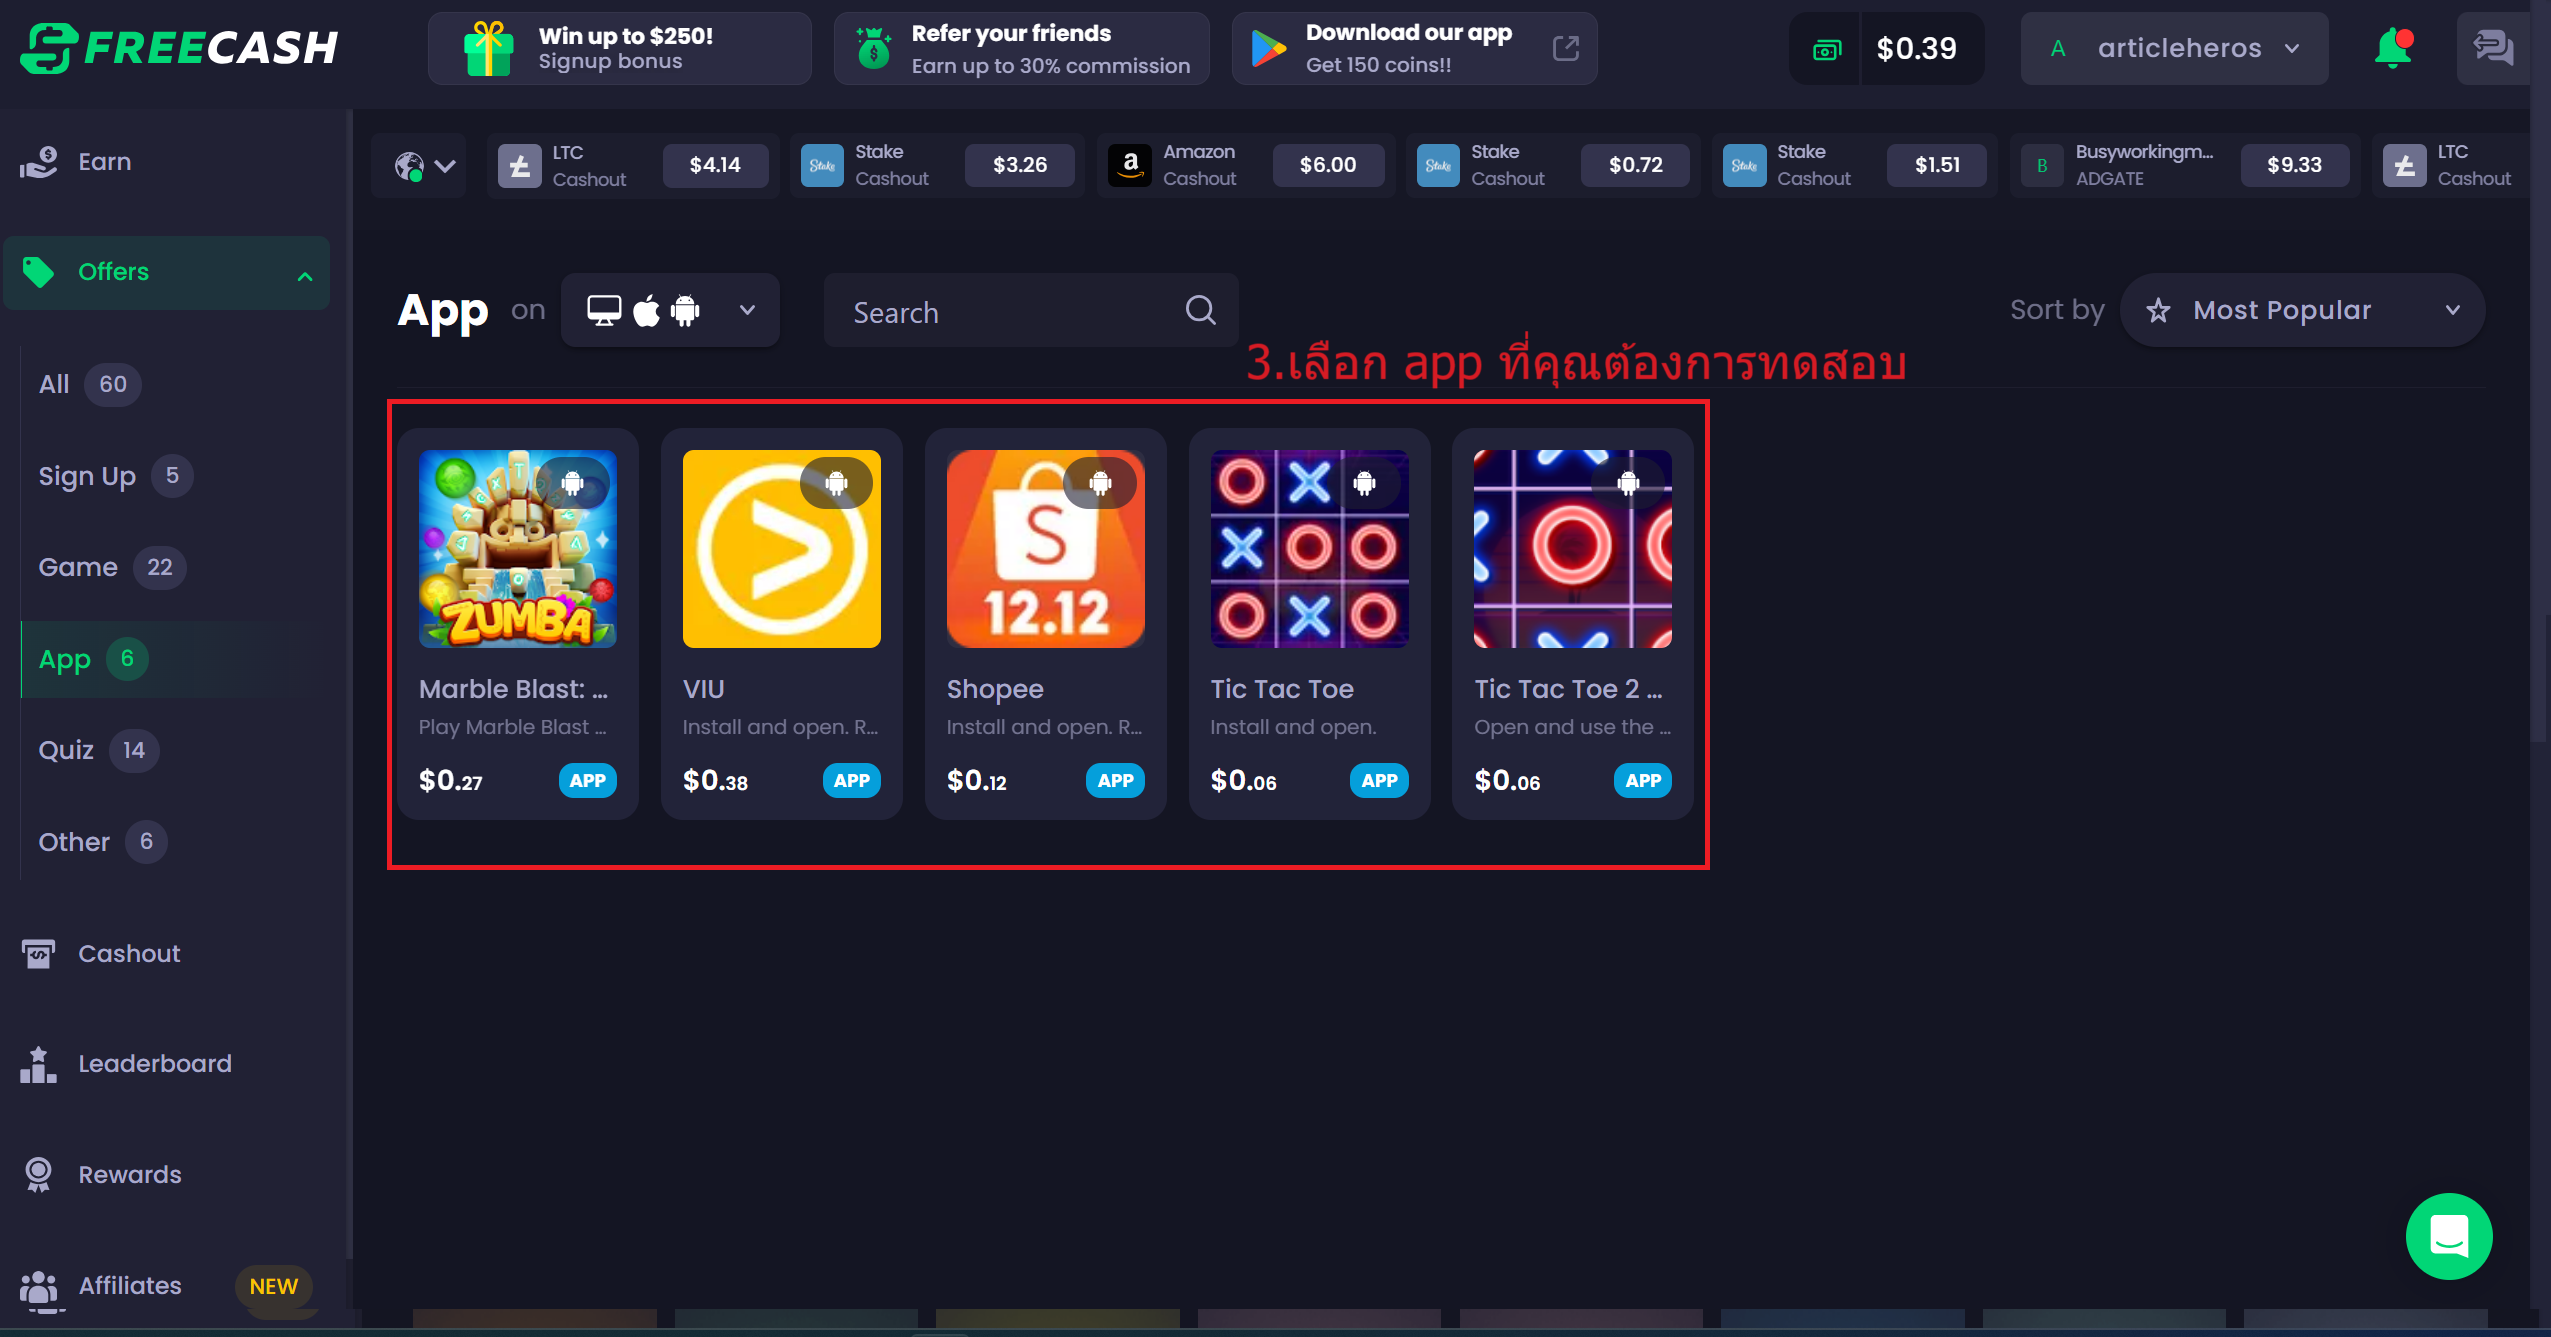Viewport: 2551px width, 1337px height.
Task: Click APP button on Shopee card
Action: tap(1115, 781)
